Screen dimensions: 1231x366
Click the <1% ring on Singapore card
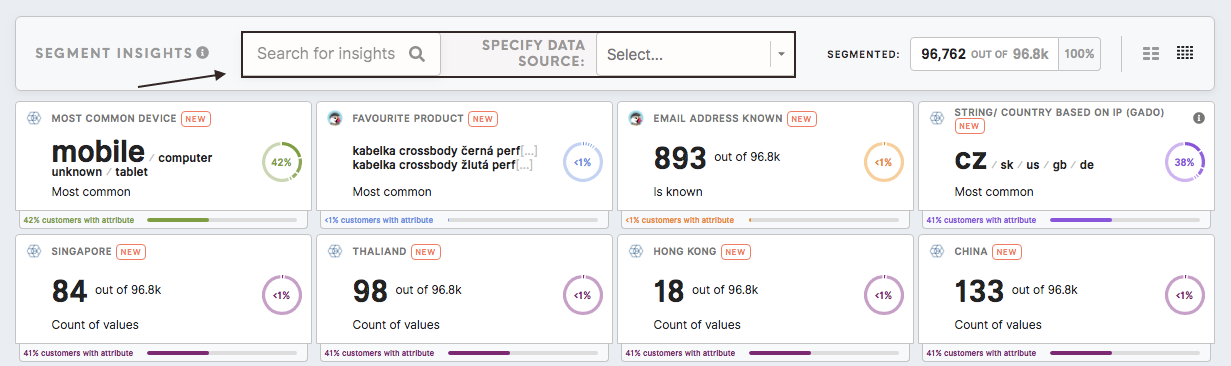coord(282,295)
